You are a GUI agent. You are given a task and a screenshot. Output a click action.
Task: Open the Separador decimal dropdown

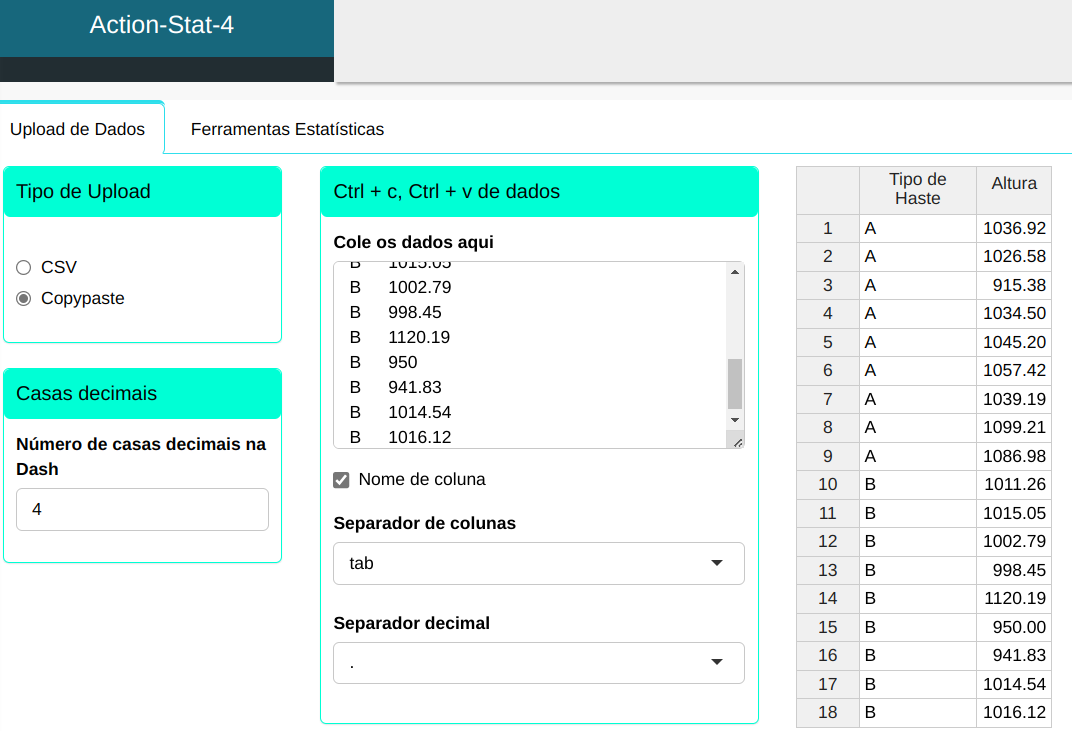click(x=538, y=663)
